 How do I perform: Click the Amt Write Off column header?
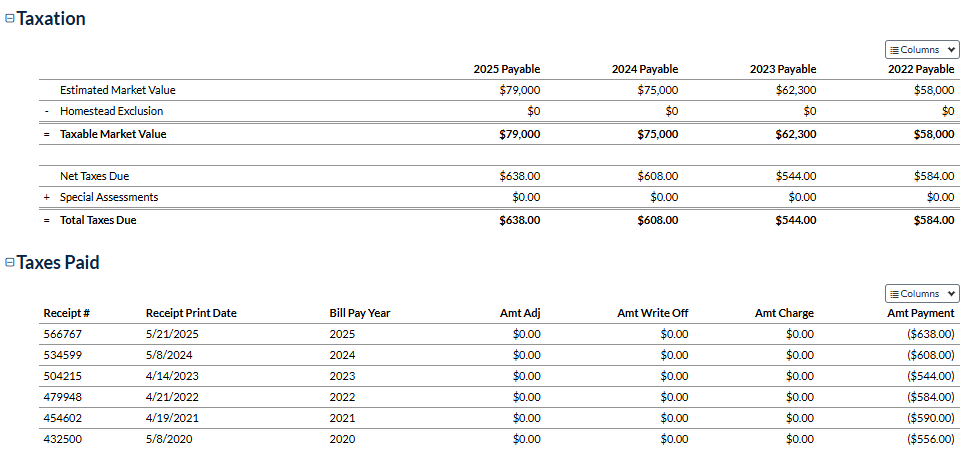[652, 313]
